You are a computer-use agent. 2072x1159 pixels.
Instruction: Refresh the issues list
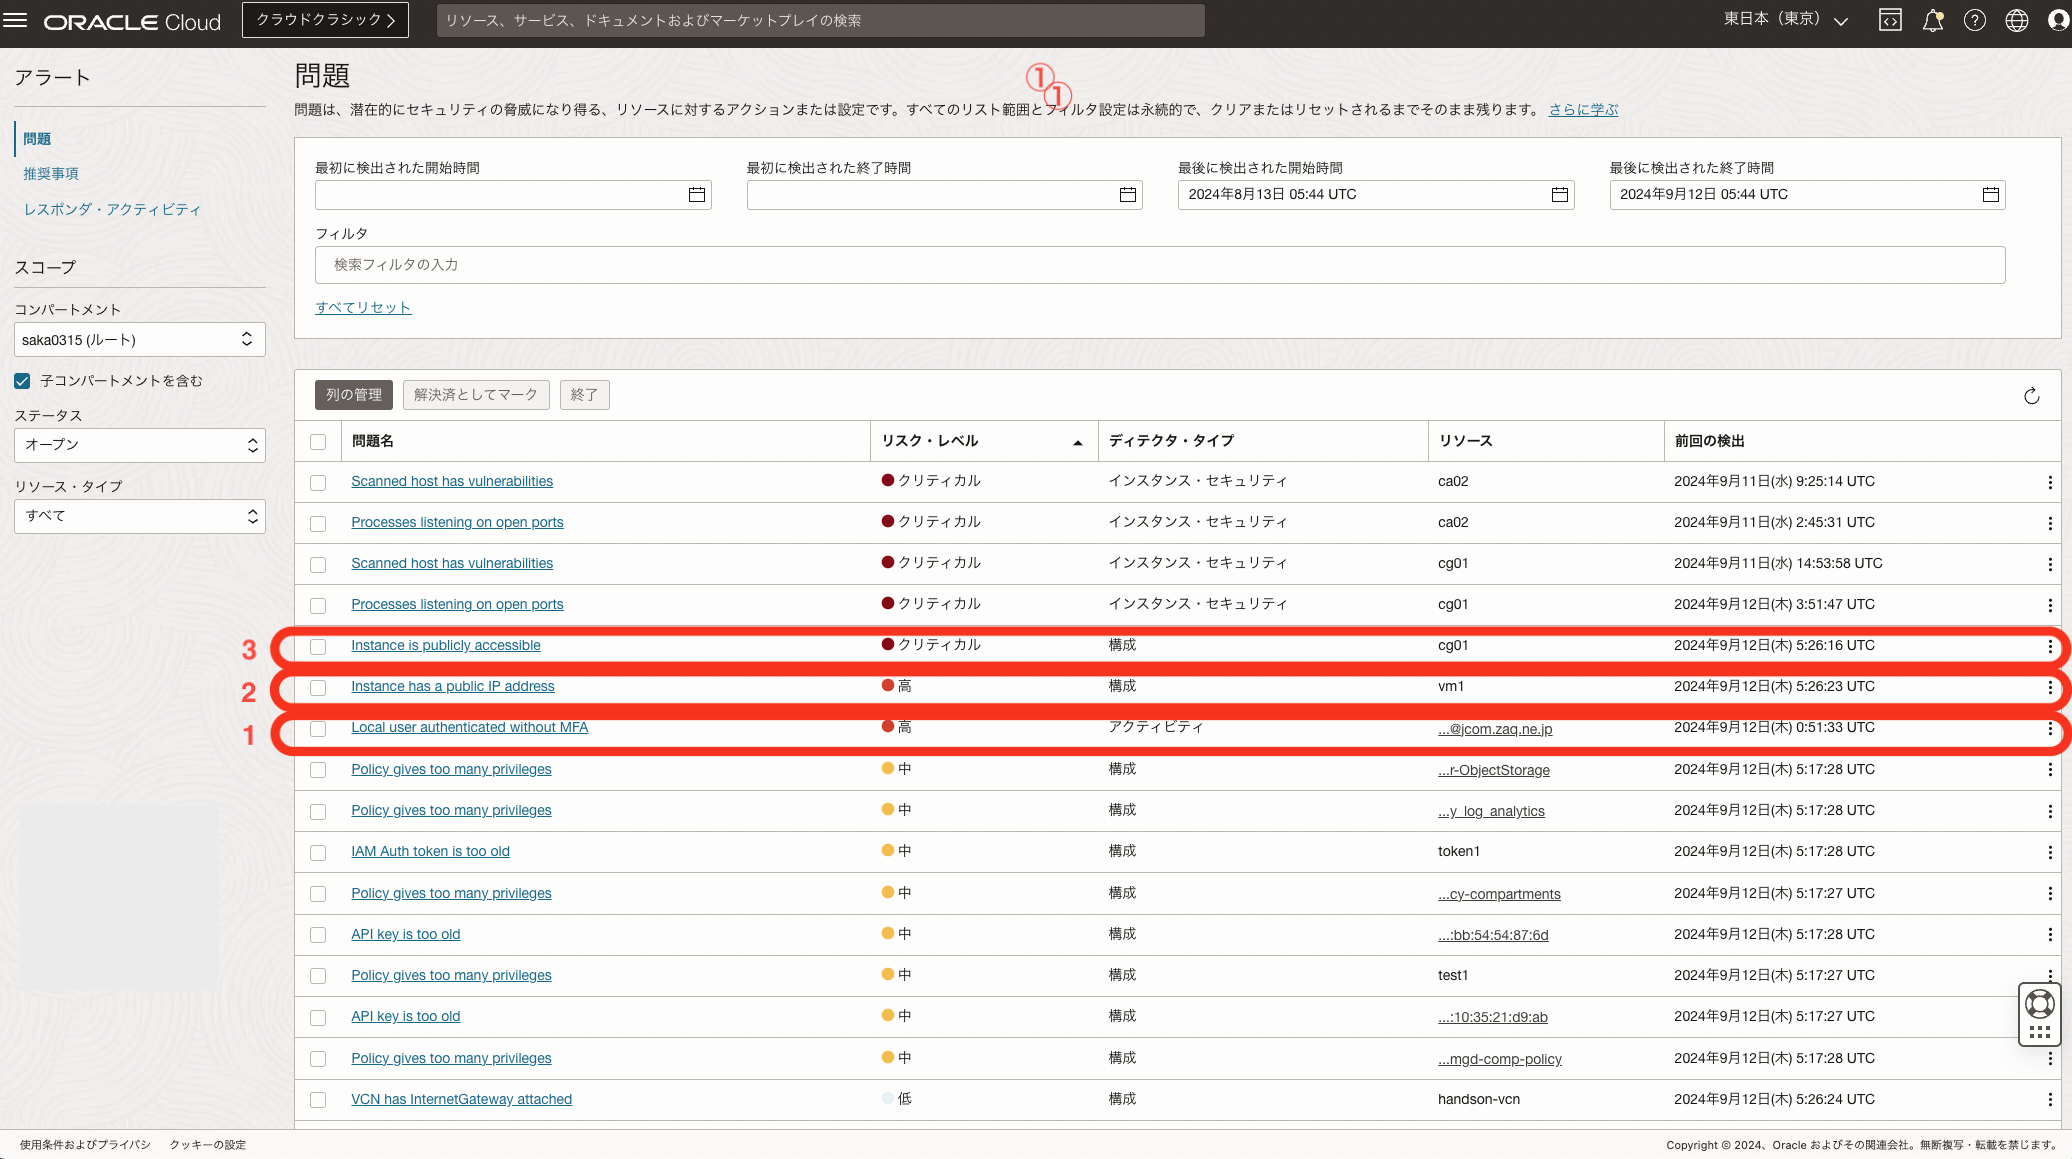click(x=2031, y=395)
